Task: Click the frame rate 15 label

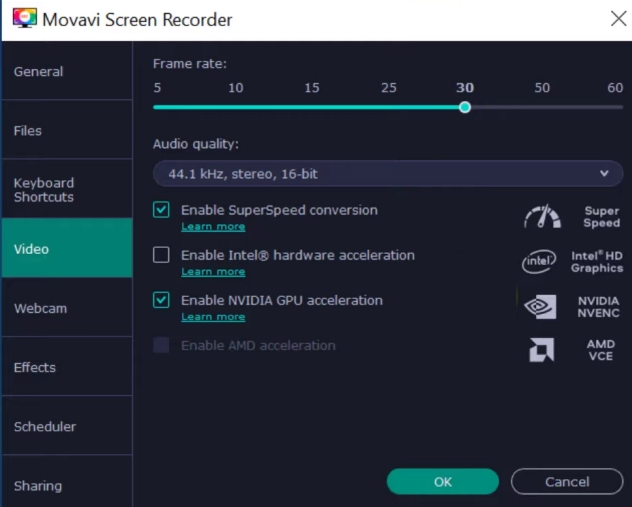Action: click(x=312, y=87)
